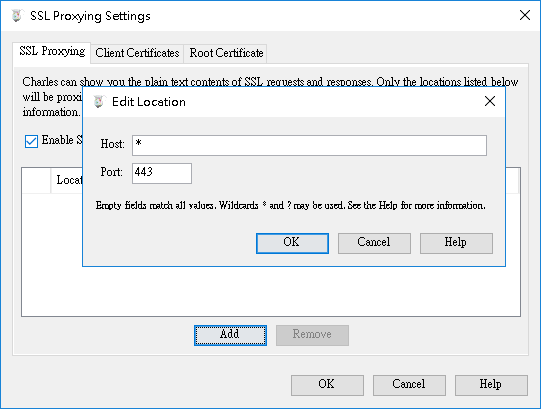Open Help at the bottom of SSL Proxying Settings
542x410 pixels.
point(491,385)
